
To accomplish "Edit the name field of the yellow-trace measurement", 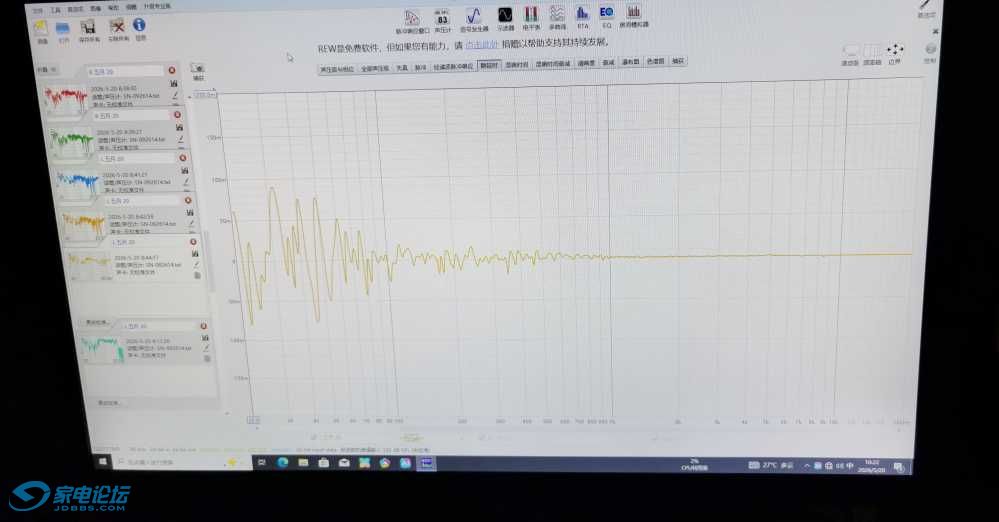I will coord(148,243).
